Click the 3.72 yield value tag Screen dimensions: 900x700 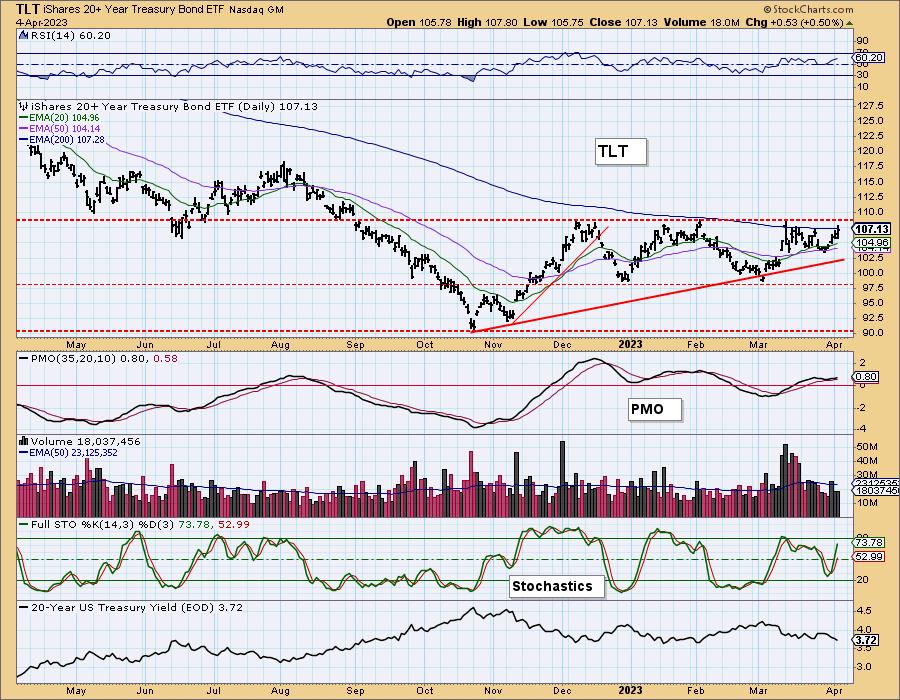pos(866,640)
